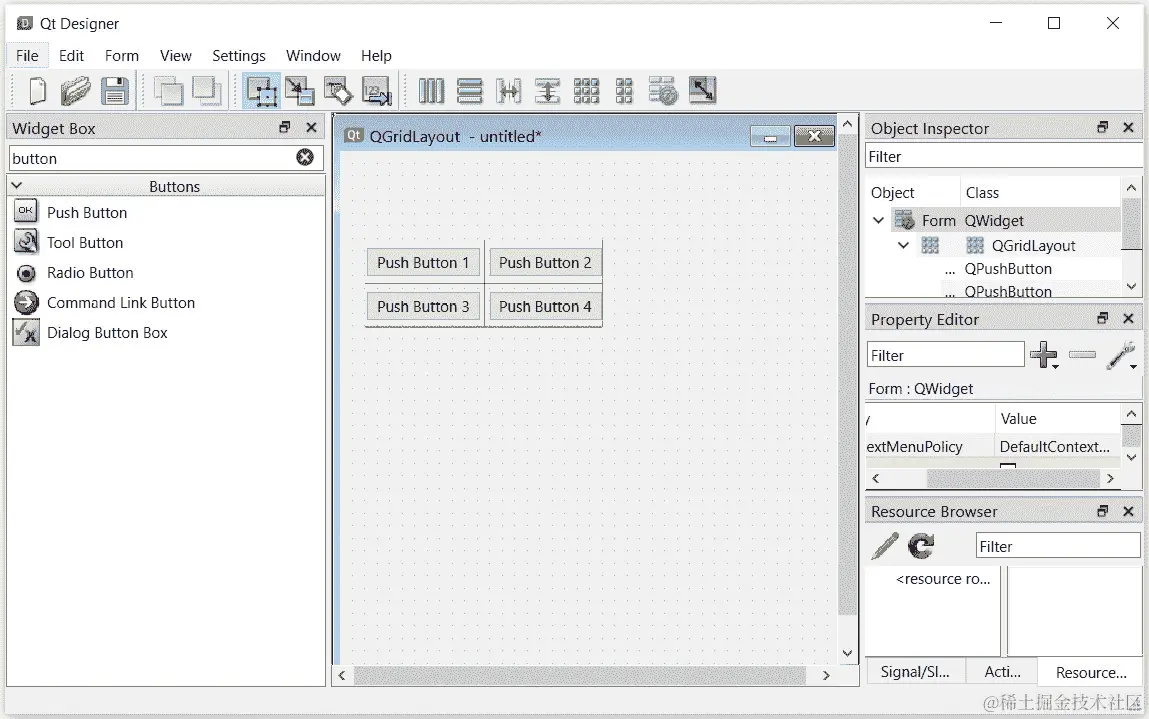Apply horizontal splitter layout icon
The width and height of the screenshot is (1149, 719).
click(x=509, y=92)
